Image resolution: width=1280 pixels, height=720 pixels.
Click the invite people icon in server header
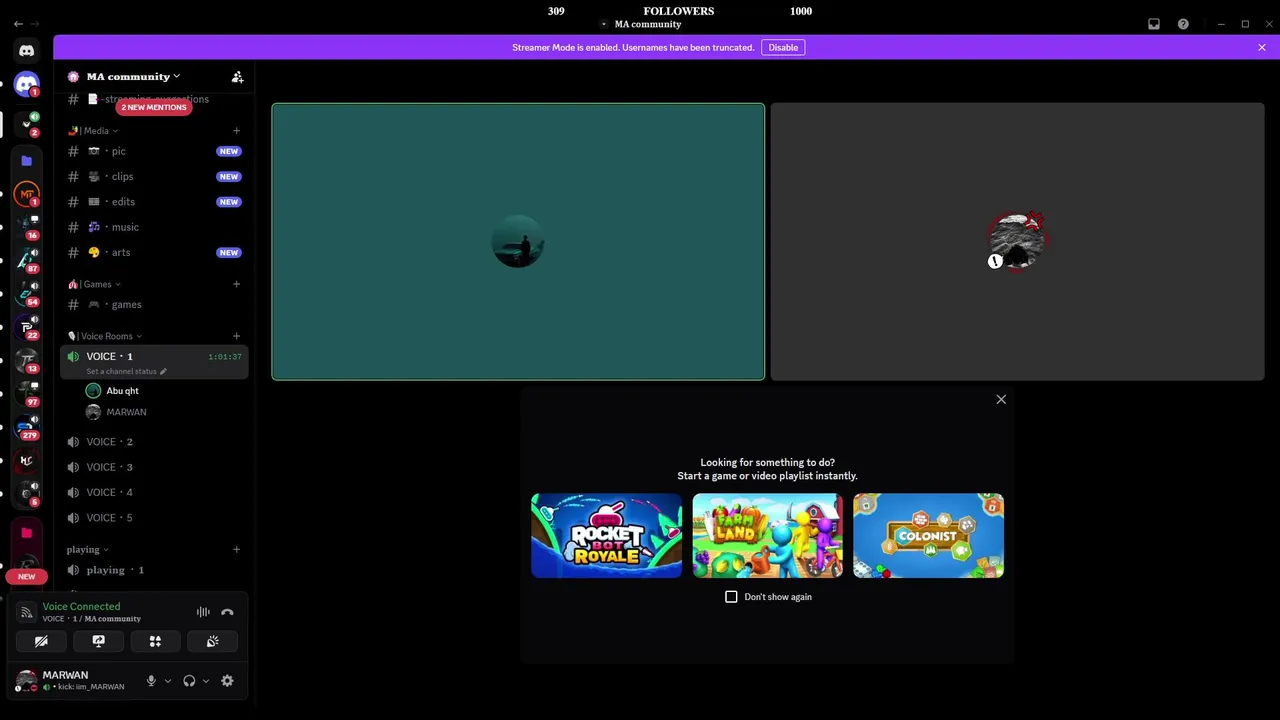pyautogui.click(x=237, y=77)
